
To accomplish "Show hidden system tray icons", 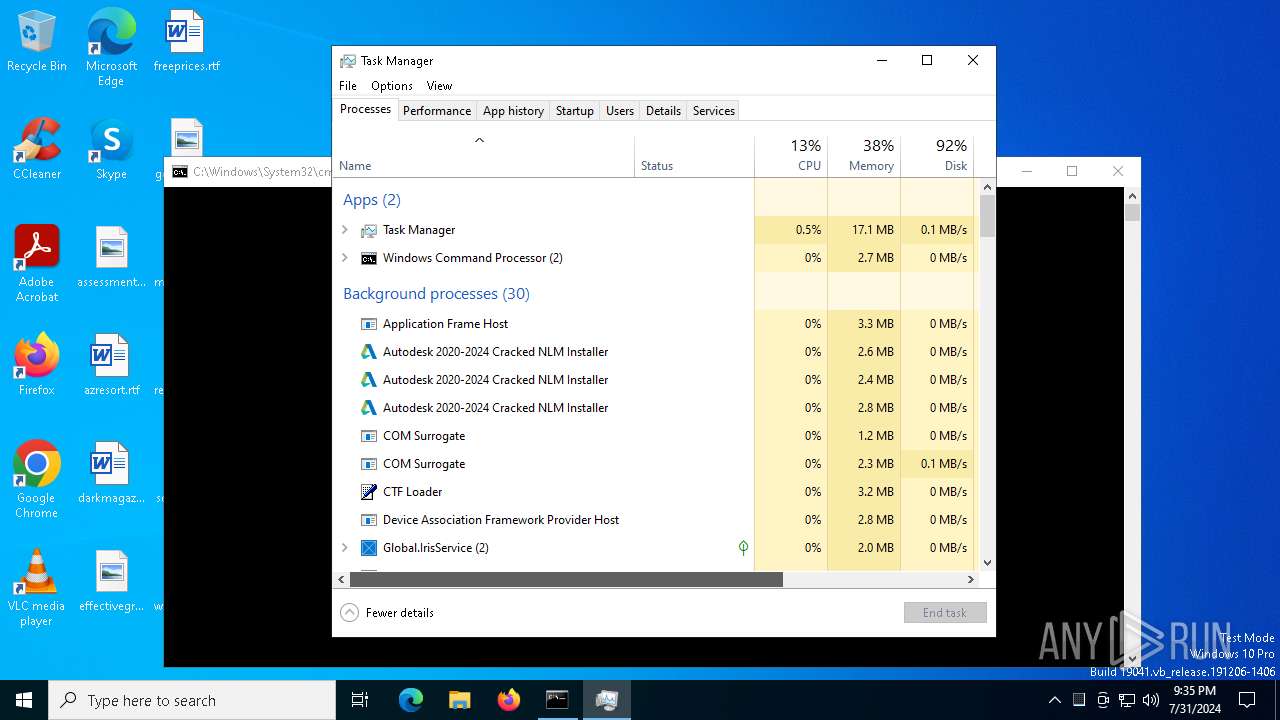I will [x=1054, y=700].
